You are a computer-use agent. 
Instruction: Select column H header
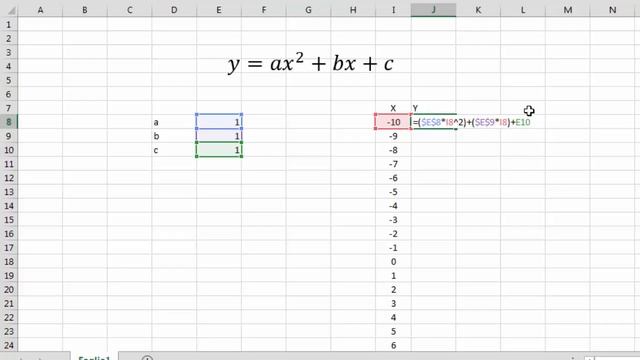[x=353, y=10]
